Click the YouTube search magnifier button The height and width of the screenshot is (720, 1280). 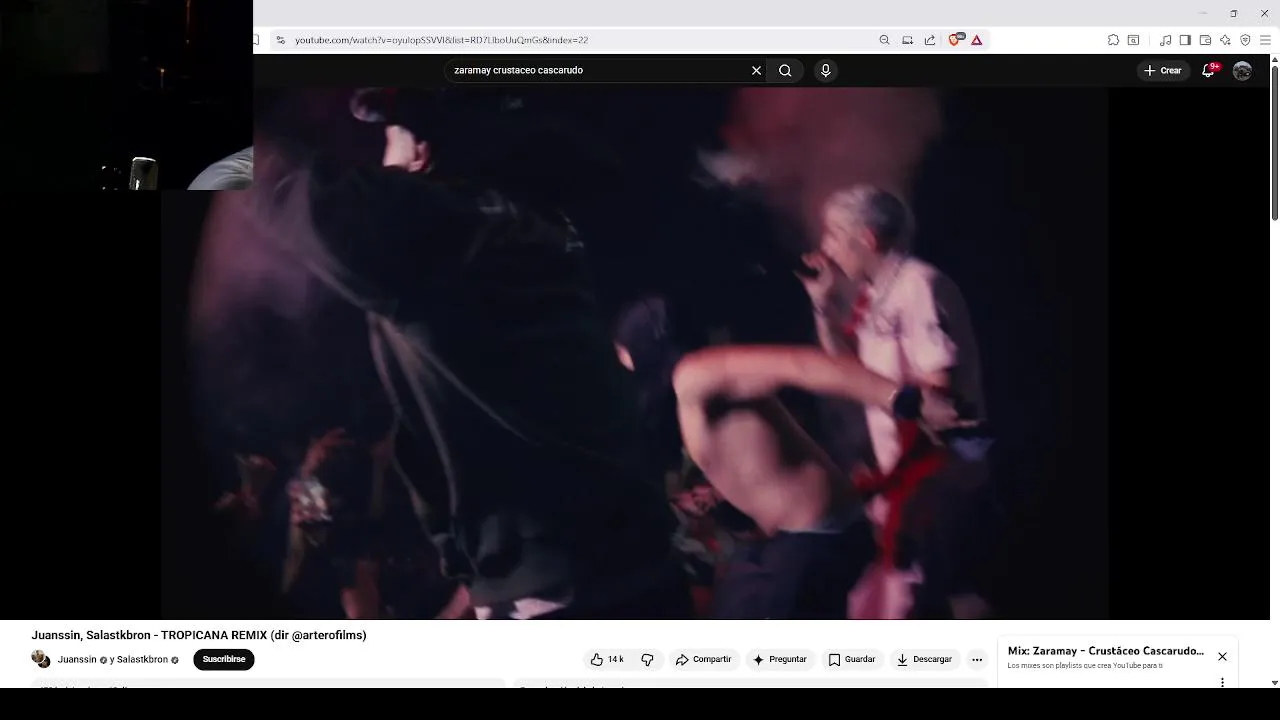[785, 70]
